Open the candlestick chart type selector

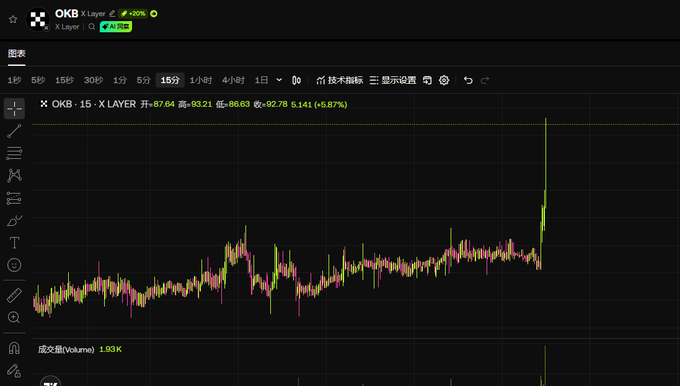click(297, 80)
